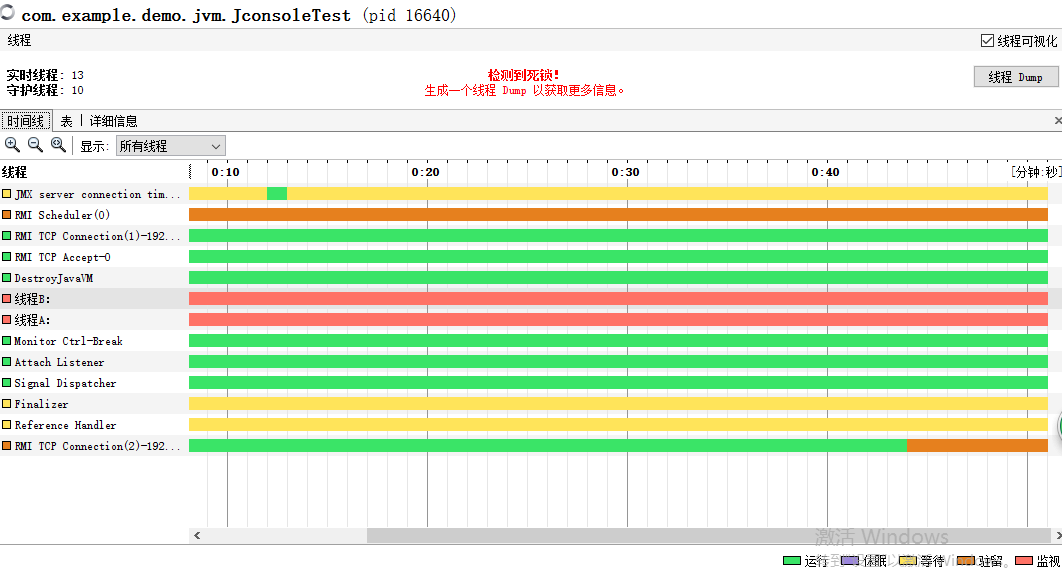Screen dimensions: 1062x576
Task: Click the com.example.demo.jvm.JconsoleTest title text
Action: [186, 15]
